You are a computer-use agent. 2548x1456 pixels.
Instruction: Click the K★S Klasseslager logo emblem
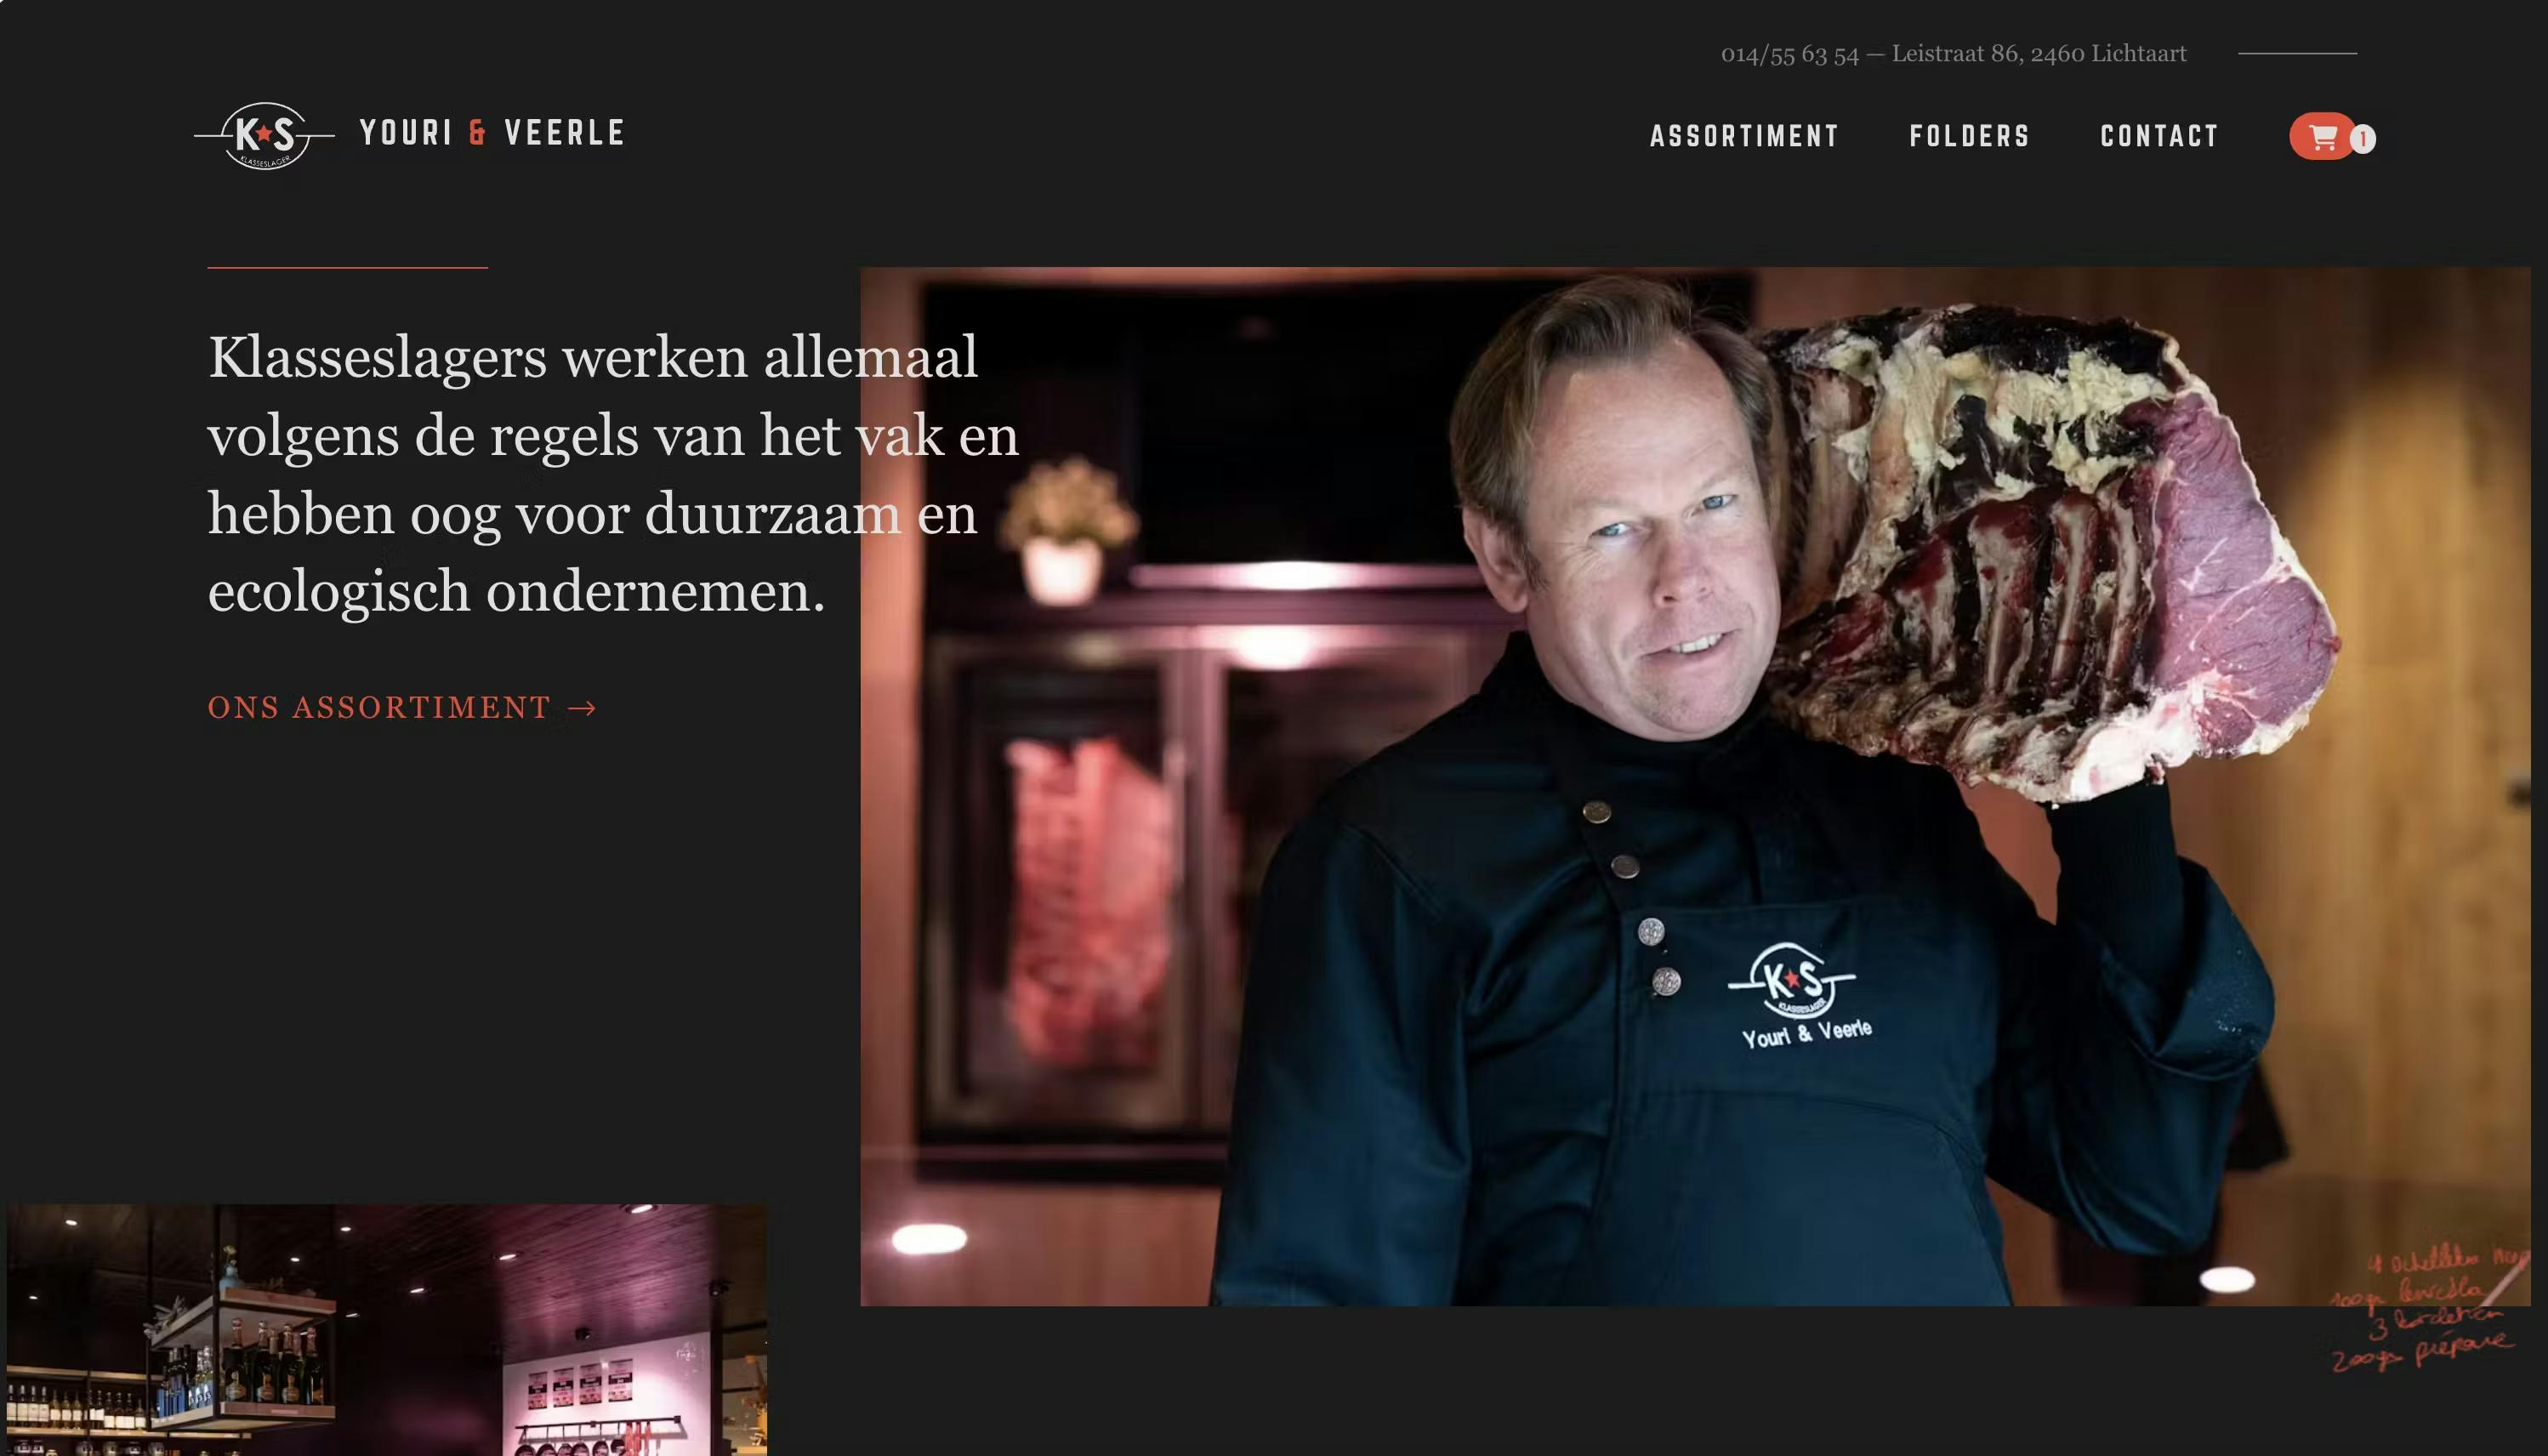pos(264,135)
